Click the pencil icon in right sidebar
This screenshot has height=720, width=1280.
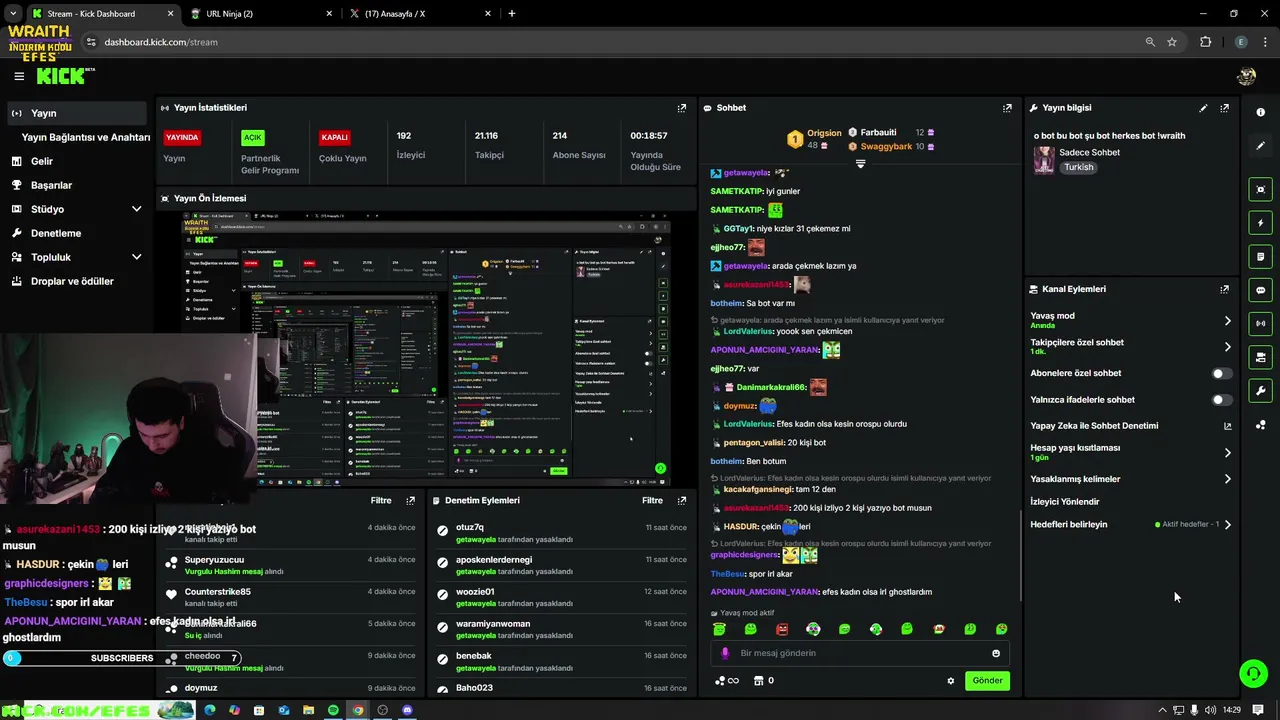point(1260,146)
